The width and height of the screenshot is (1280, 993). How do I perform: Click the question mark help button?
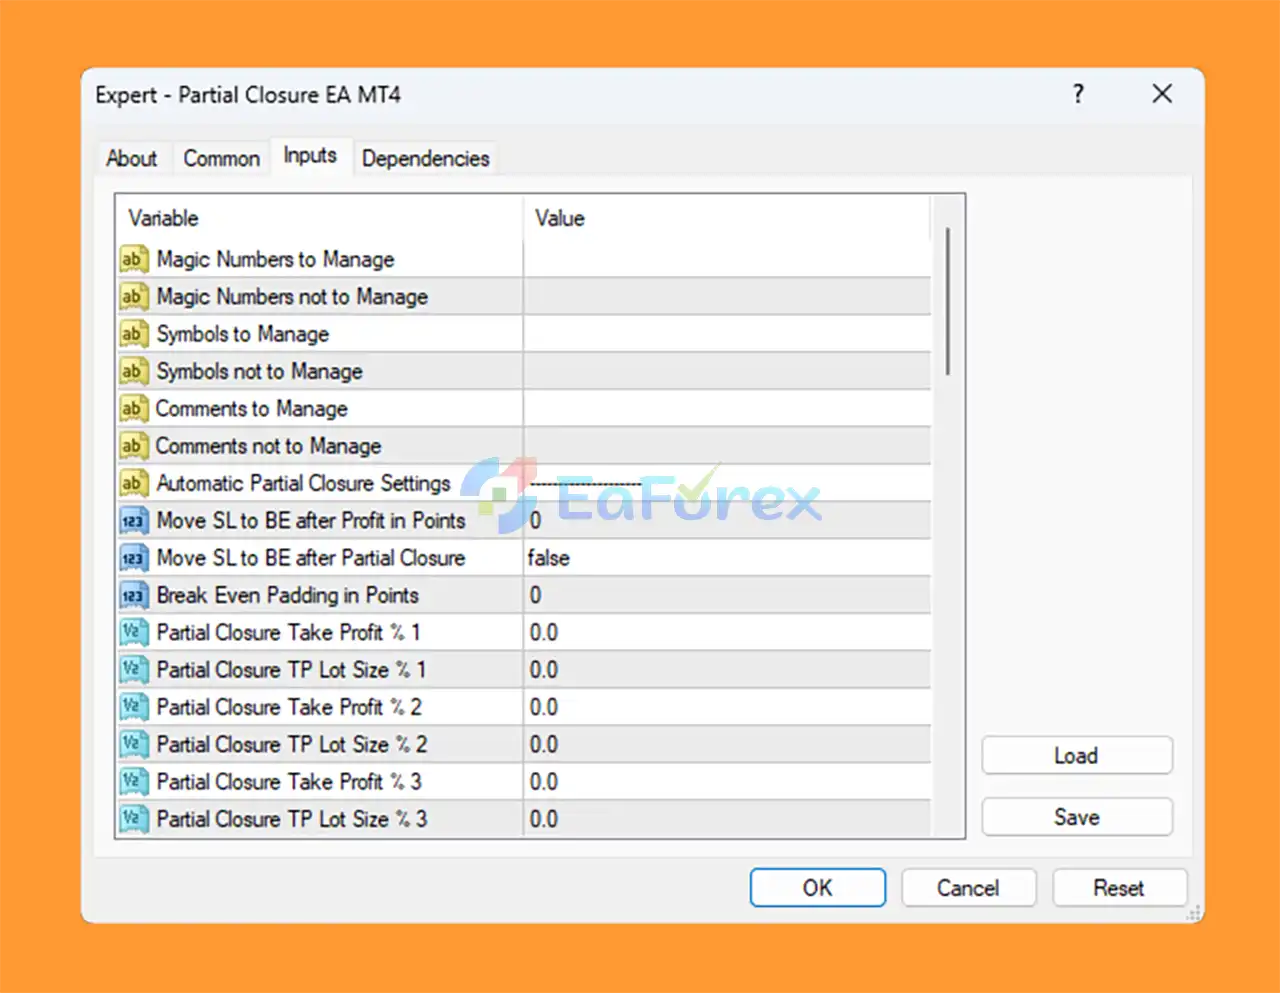[x=1078, y=94]
